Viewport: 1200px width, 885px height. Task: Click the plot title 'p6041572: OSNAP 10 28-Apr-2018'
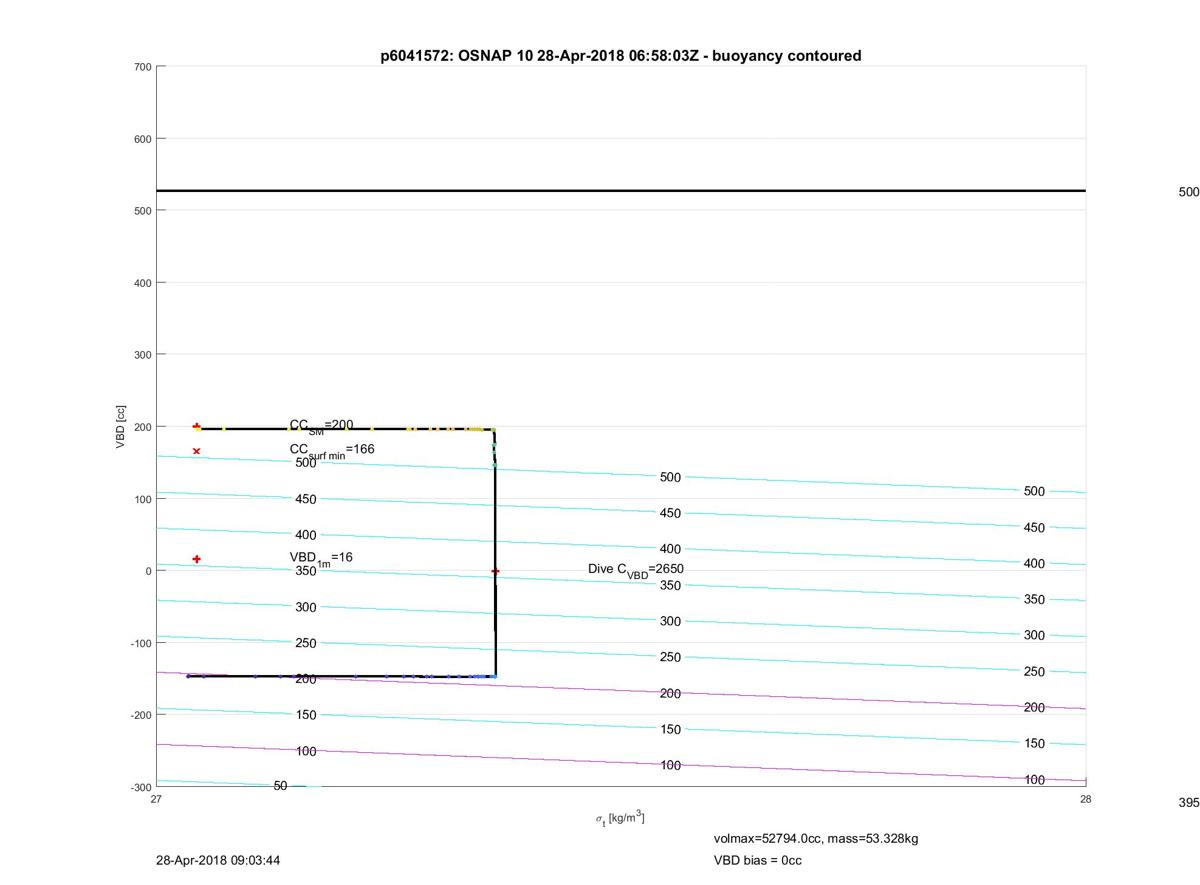[620, 56]
